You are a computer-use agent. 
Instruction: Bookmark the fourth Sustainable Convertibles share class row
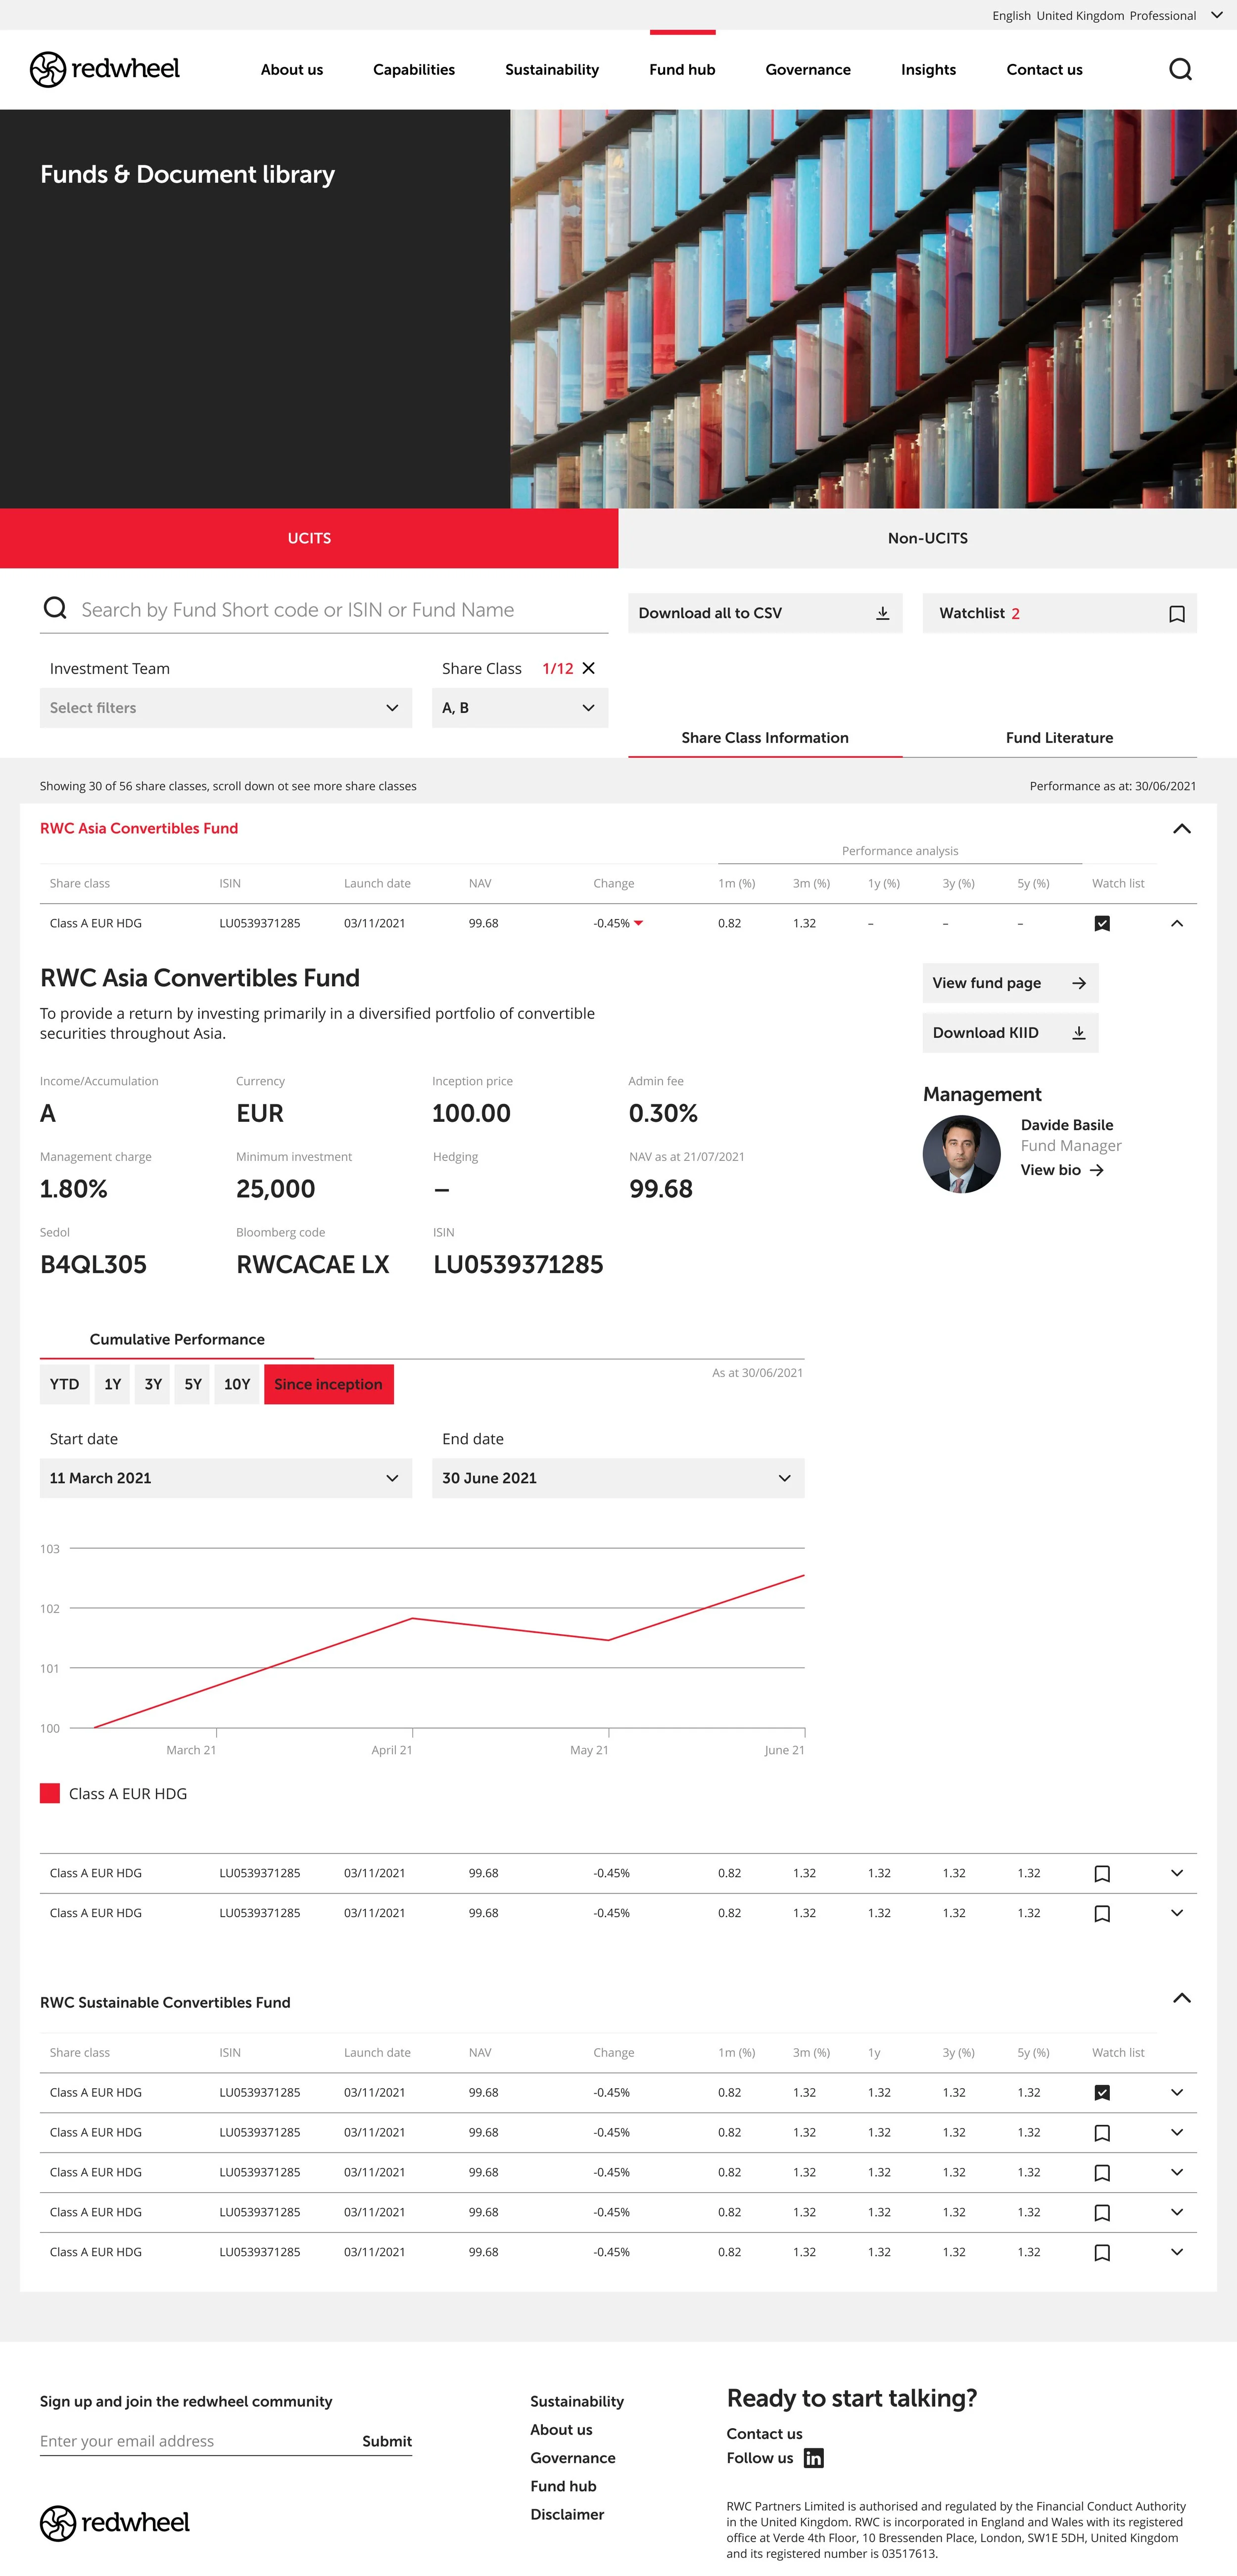pyautogui.click(x=1102, y=2213)
